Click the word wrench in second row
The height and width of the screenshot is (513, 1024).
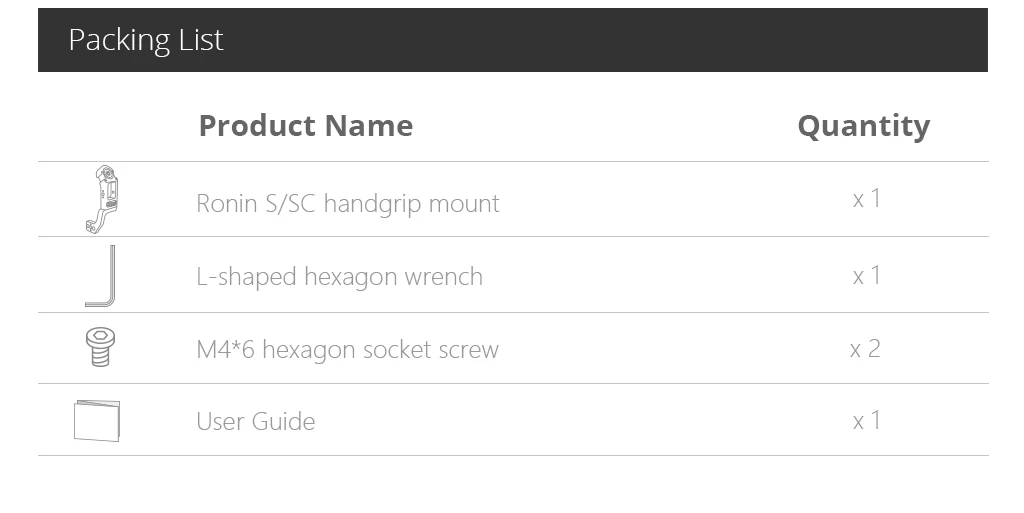click(x=443, y=276)
